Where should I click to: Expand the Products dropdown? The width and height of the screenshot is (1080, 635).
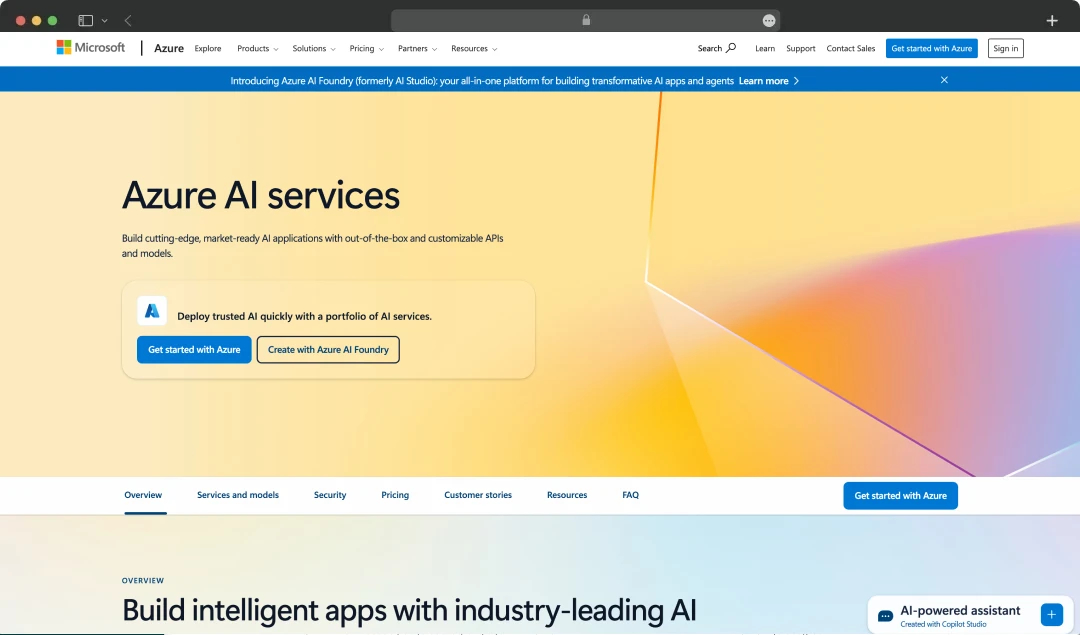(x=257, y=48)
